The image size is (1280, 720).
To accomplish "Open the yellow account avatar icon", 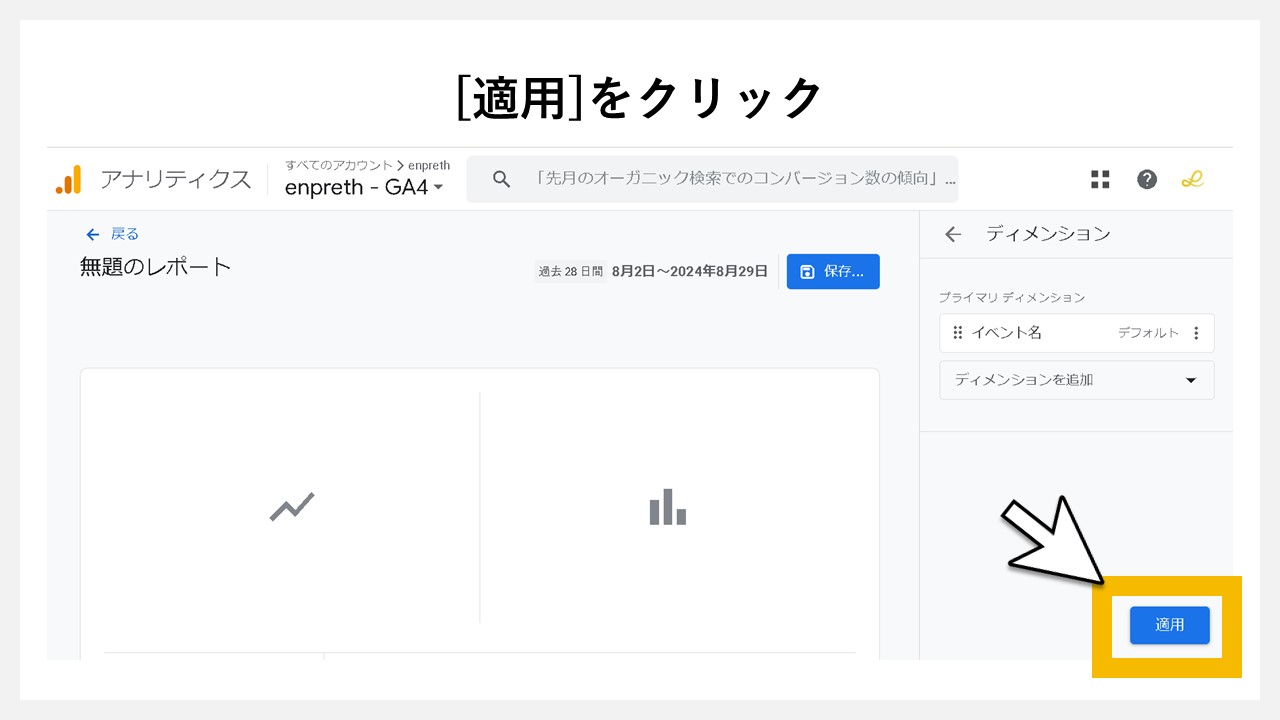I will pyautogui.click(x=1192, y=179).
